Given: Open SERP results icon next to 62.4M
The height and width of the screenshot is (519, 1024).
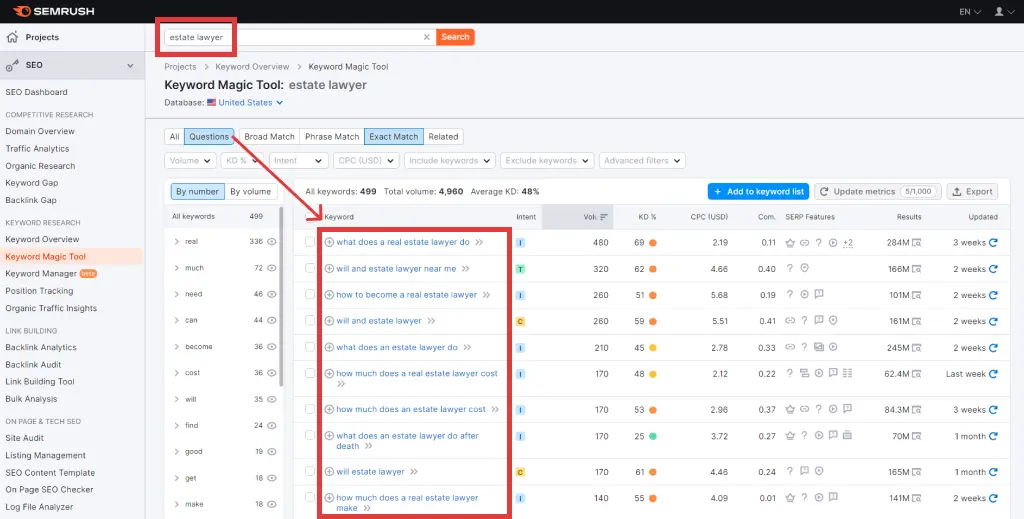Looking at the screenshot, I should click(917, 374).
